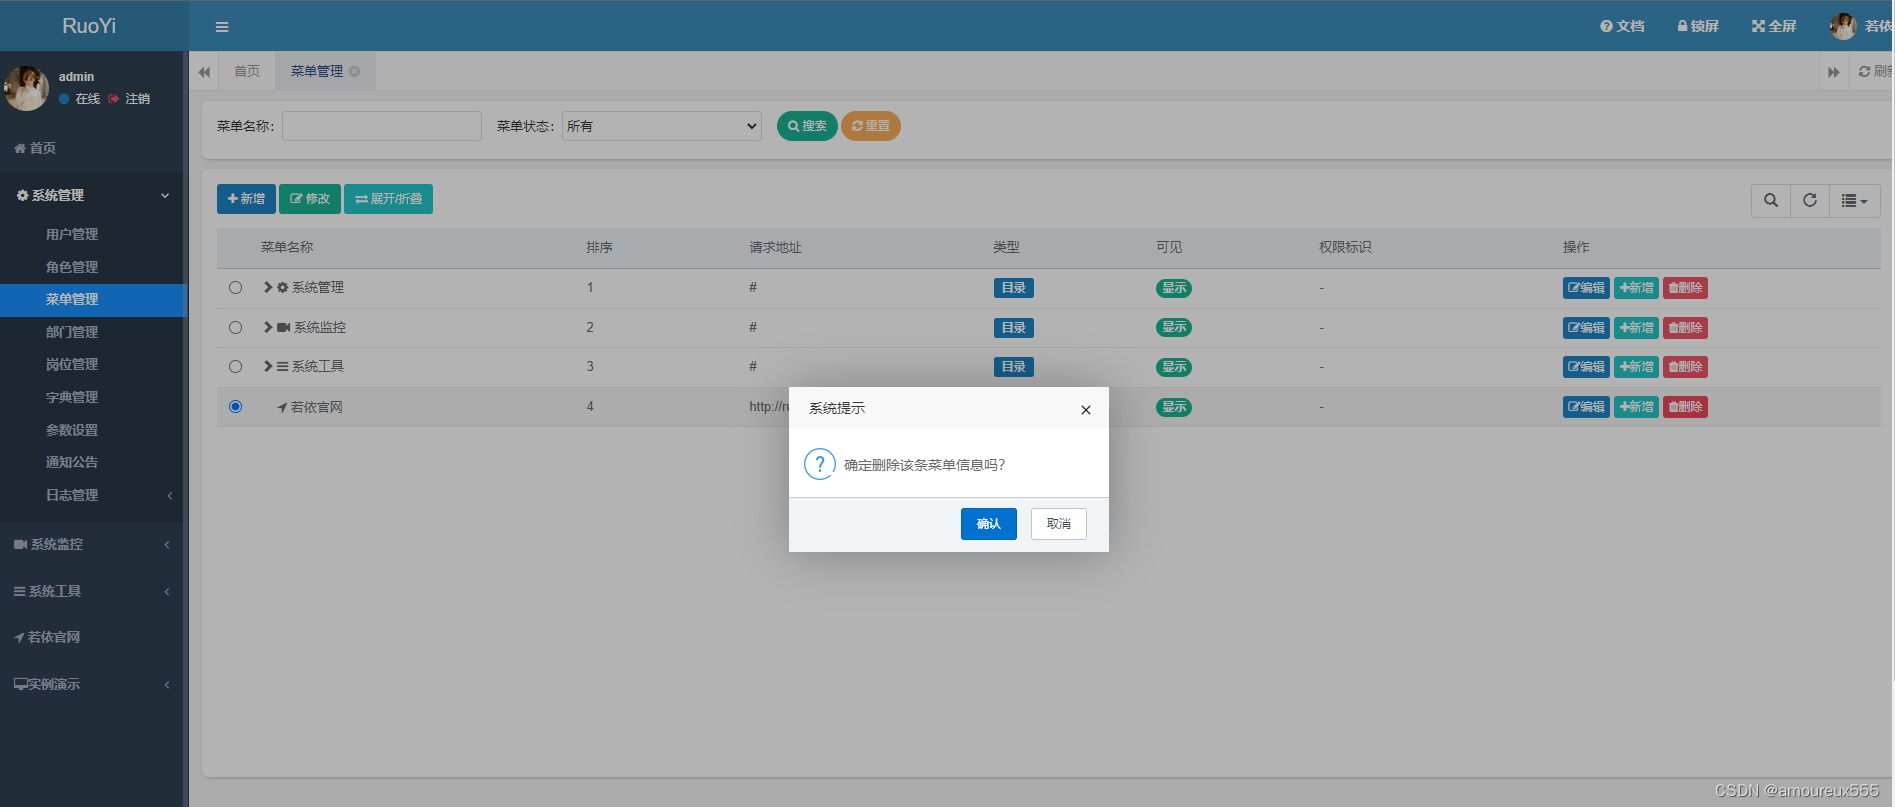Screen dimensions: 1895x807
Task: Click the 新增 toolbar button
Action: pyautogui.click(x=246, y=199)
